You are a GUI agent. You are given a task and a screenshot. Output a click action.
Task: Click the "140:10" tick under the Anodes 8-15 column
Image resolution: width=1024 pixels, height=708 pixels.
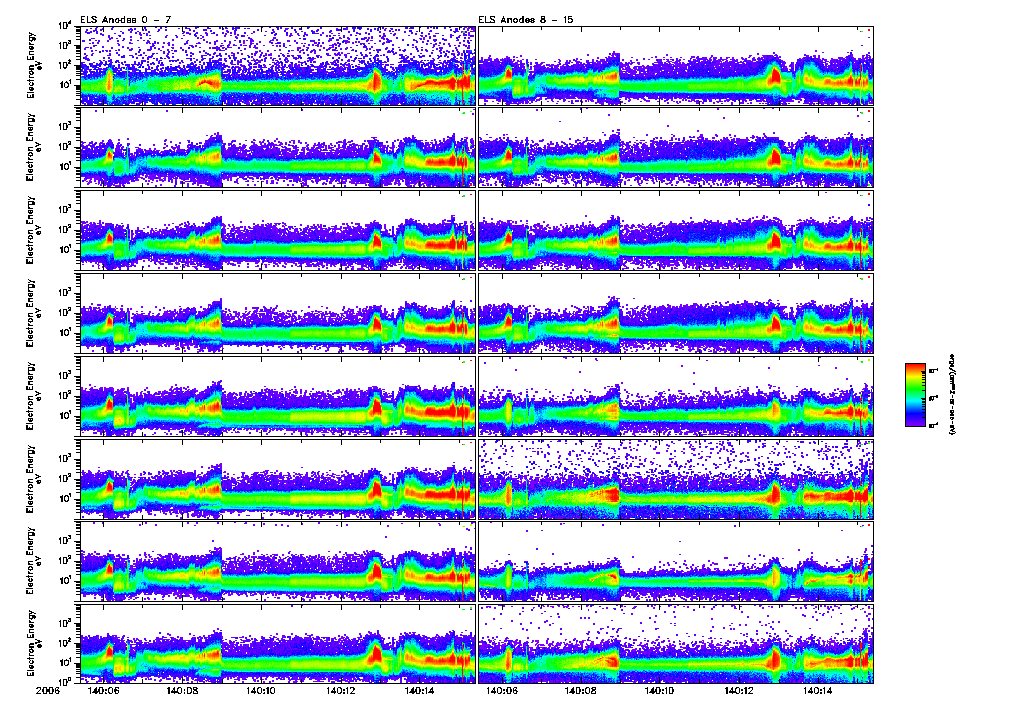click(x=659, y=691)
